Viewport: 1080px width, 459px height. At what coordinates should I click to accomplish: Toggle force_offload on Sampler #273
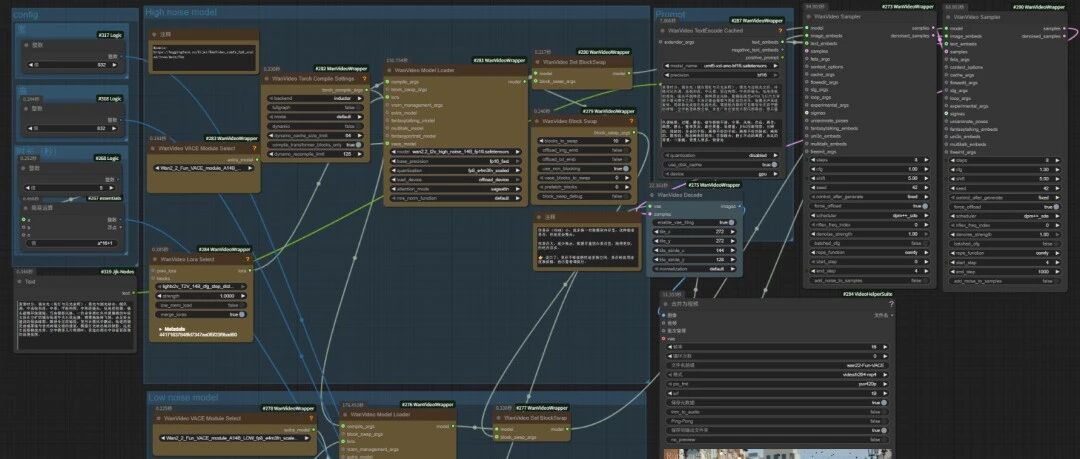coord(870,206)
